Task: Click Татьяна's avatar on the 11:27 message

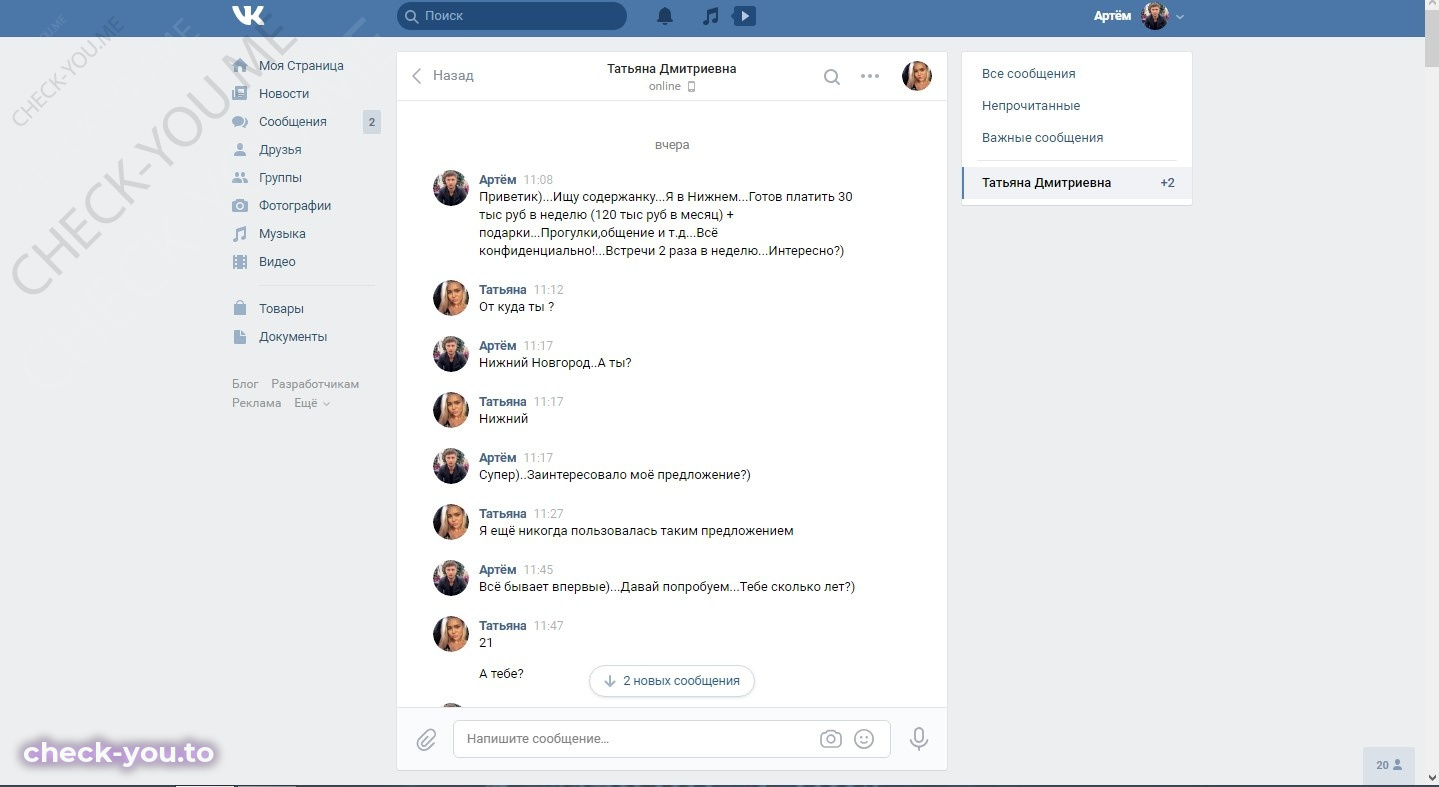Action: coord(451,522)
